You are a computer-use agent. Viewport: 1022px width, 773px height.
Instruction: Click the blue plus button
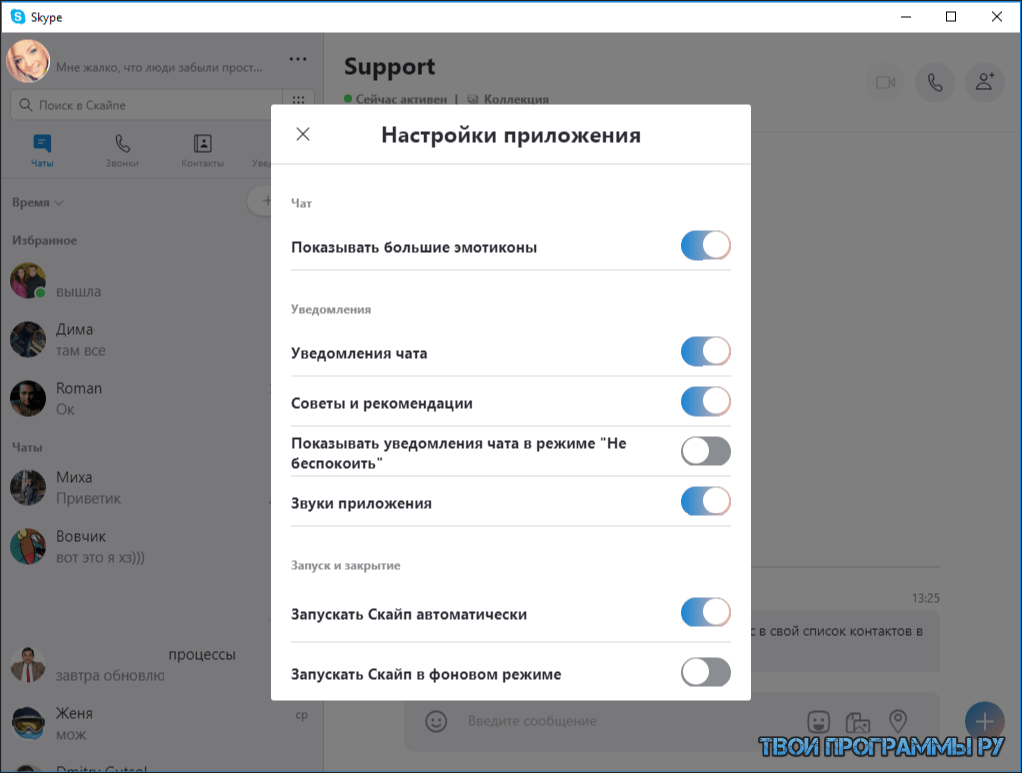coord(984,720)
